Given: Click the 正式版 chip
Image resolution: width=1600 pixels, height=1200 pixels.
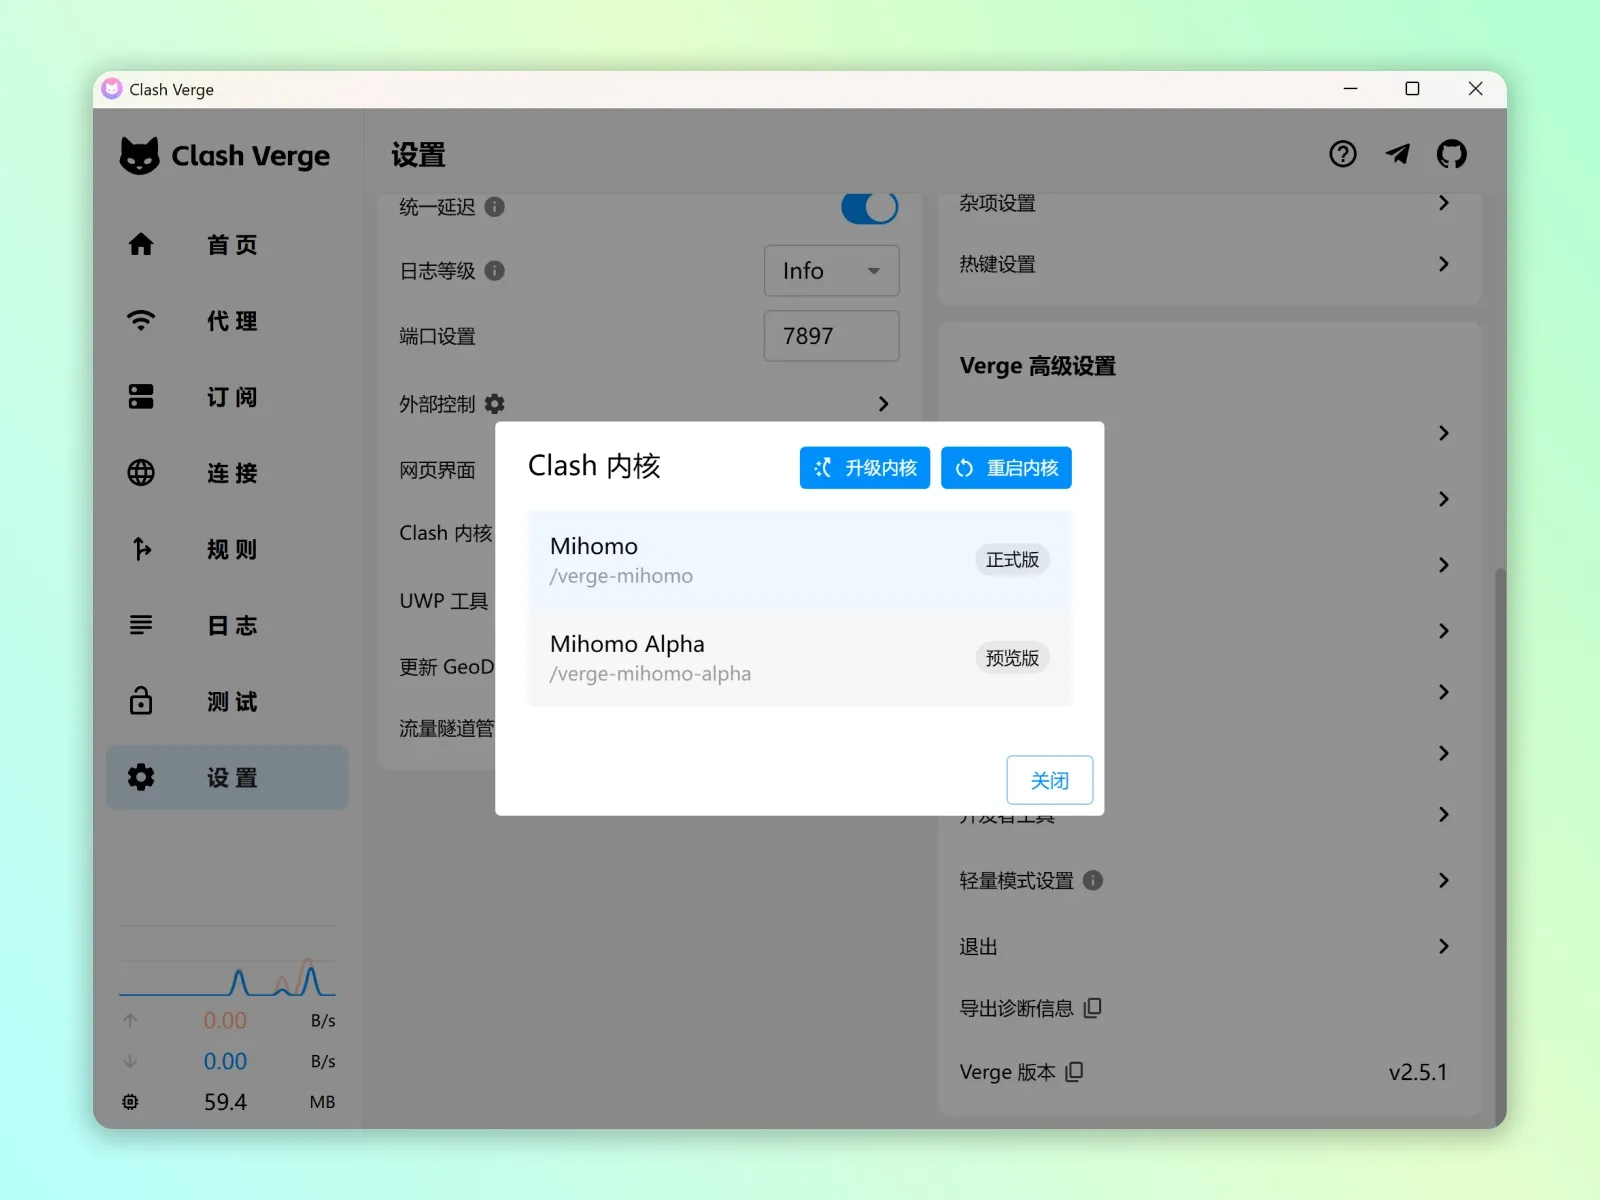Looking at the screenshot, I should (1012, 560).
